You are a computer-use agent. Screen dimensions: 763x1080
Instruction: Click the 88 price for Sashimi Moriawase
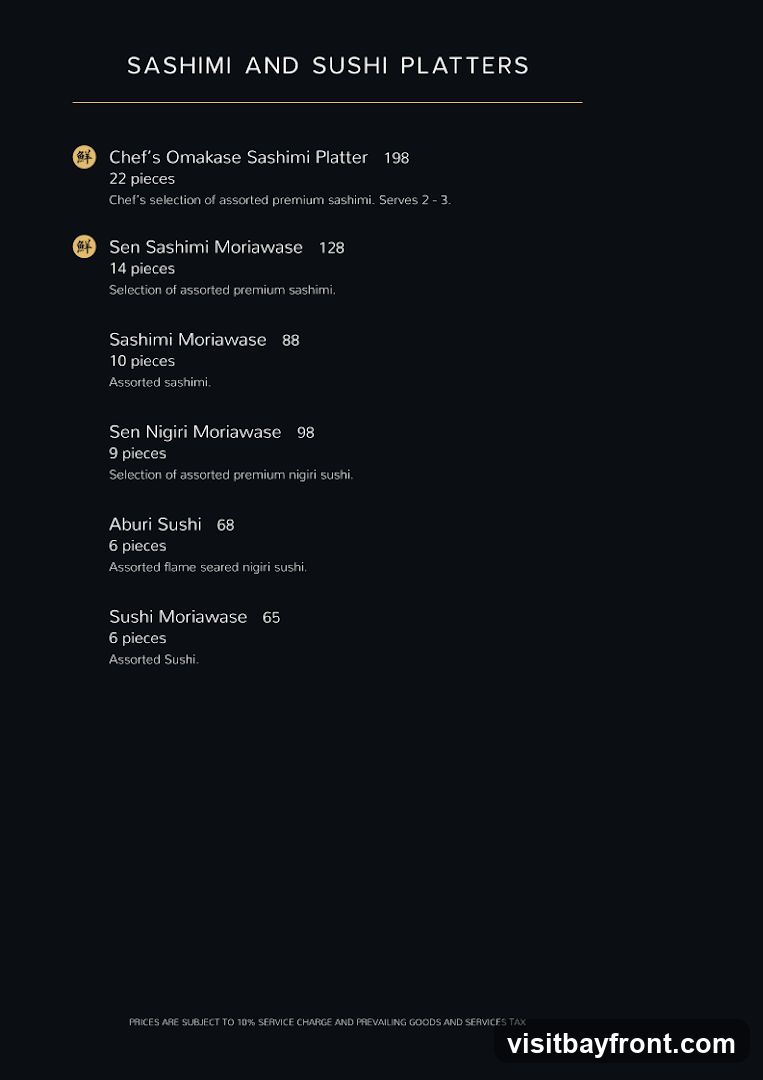pos(291,340)
